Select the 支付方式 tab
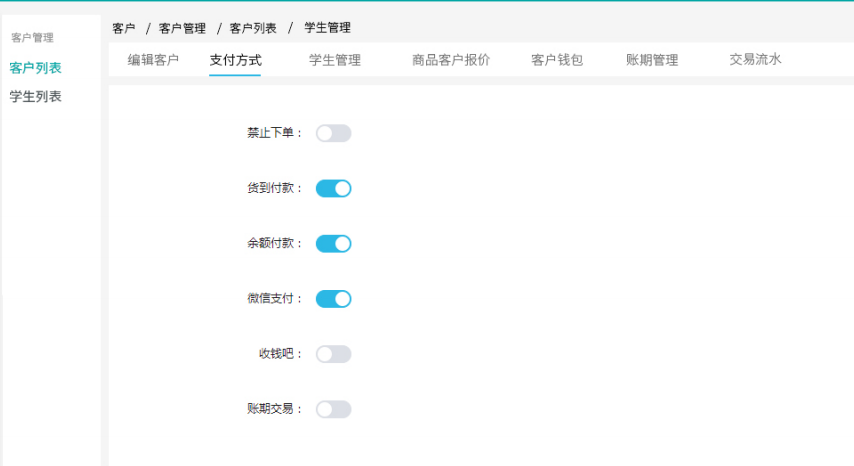Screen dimensions: 854x466 235,60
